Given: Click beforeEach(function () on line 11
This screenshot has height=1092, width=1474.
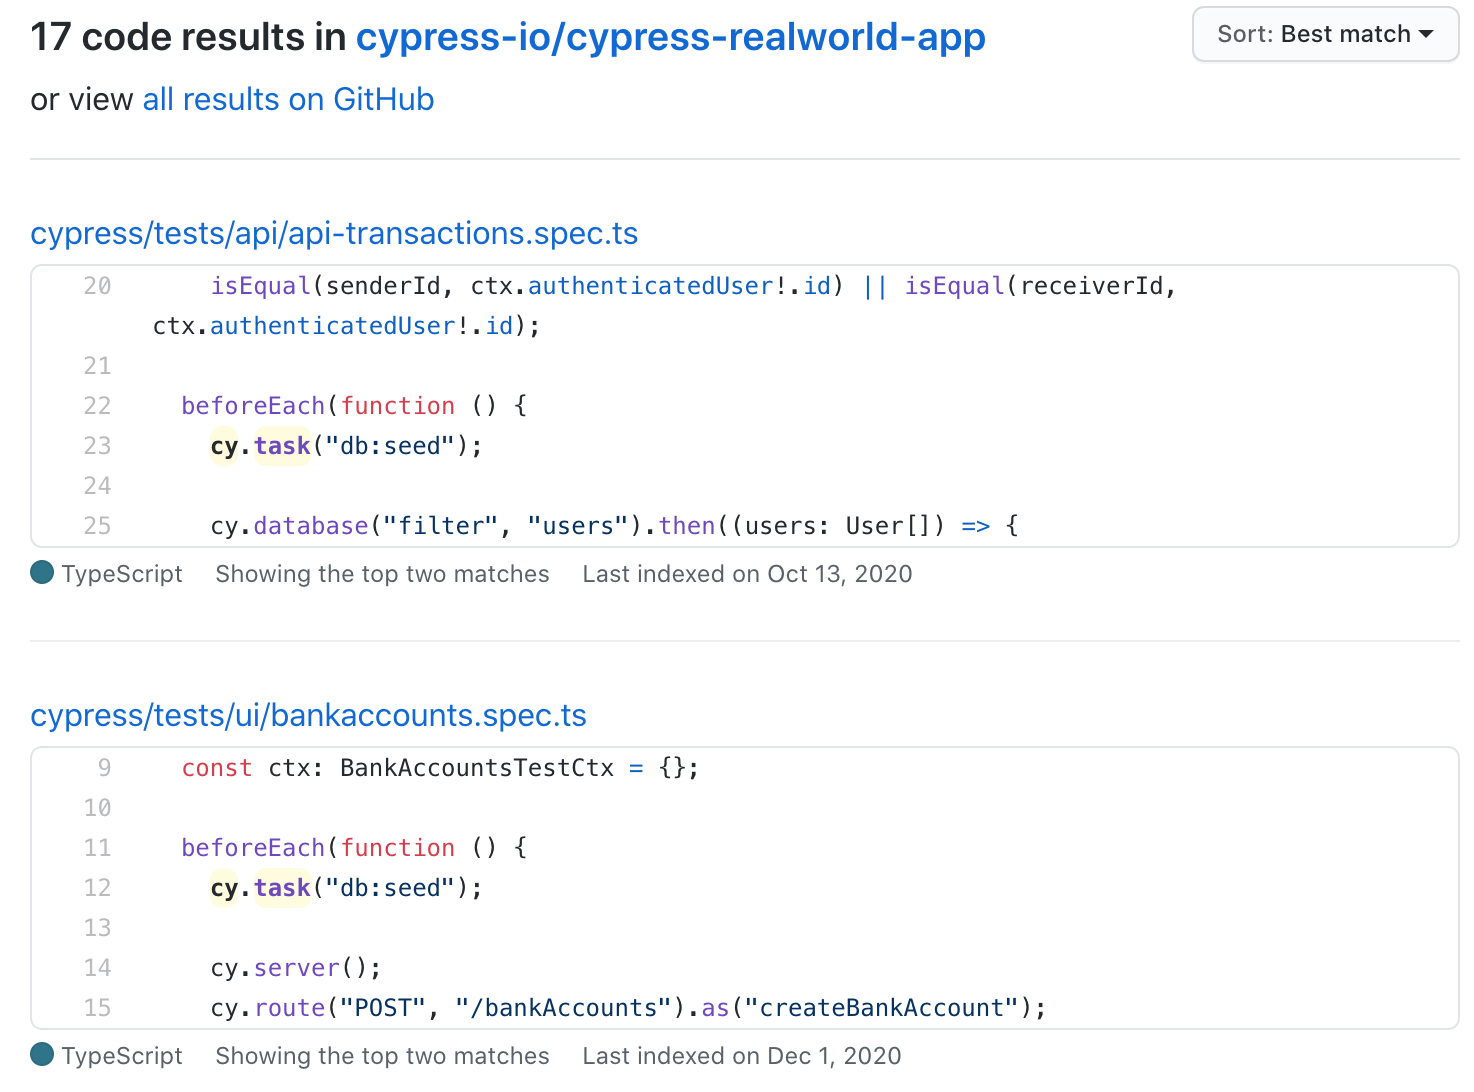Looking at the screenshot, I should [x=354, y=848].
